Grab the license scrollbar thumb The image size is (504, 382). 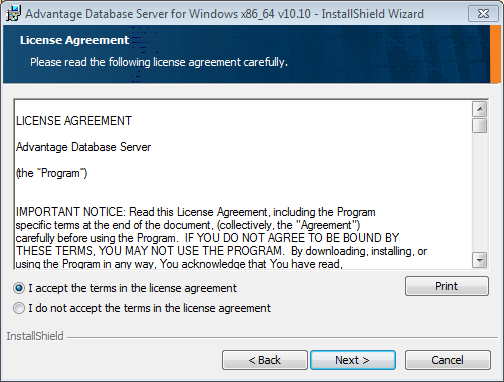point(480,125)
